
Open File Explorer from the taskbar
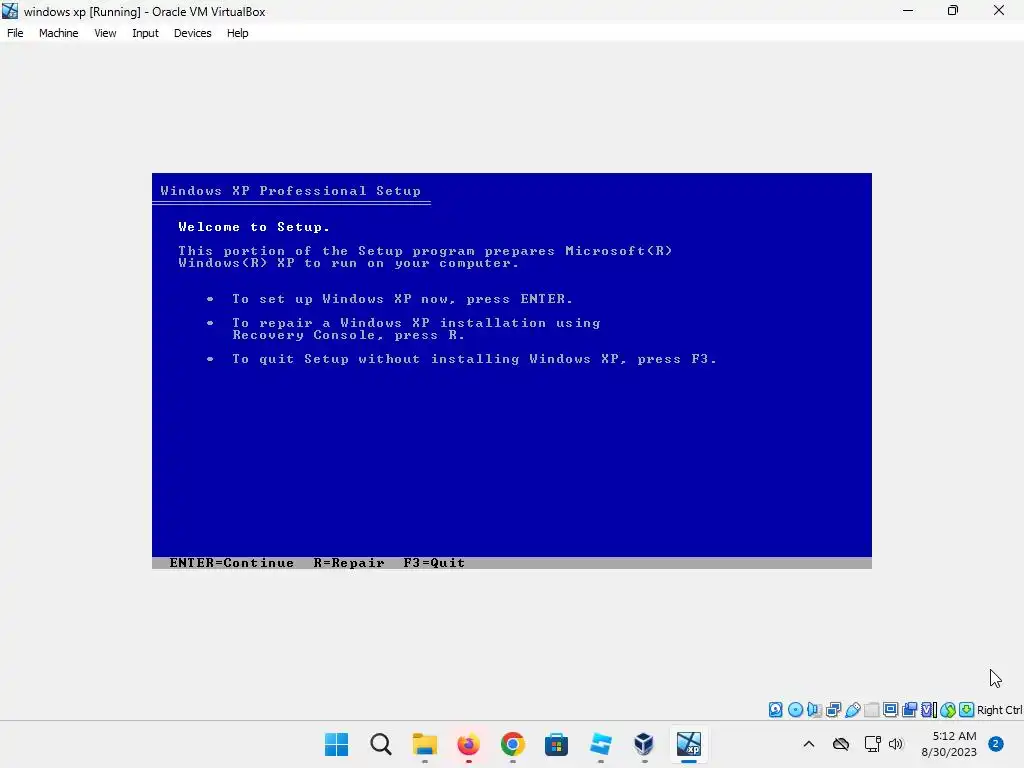coord(424,744)
